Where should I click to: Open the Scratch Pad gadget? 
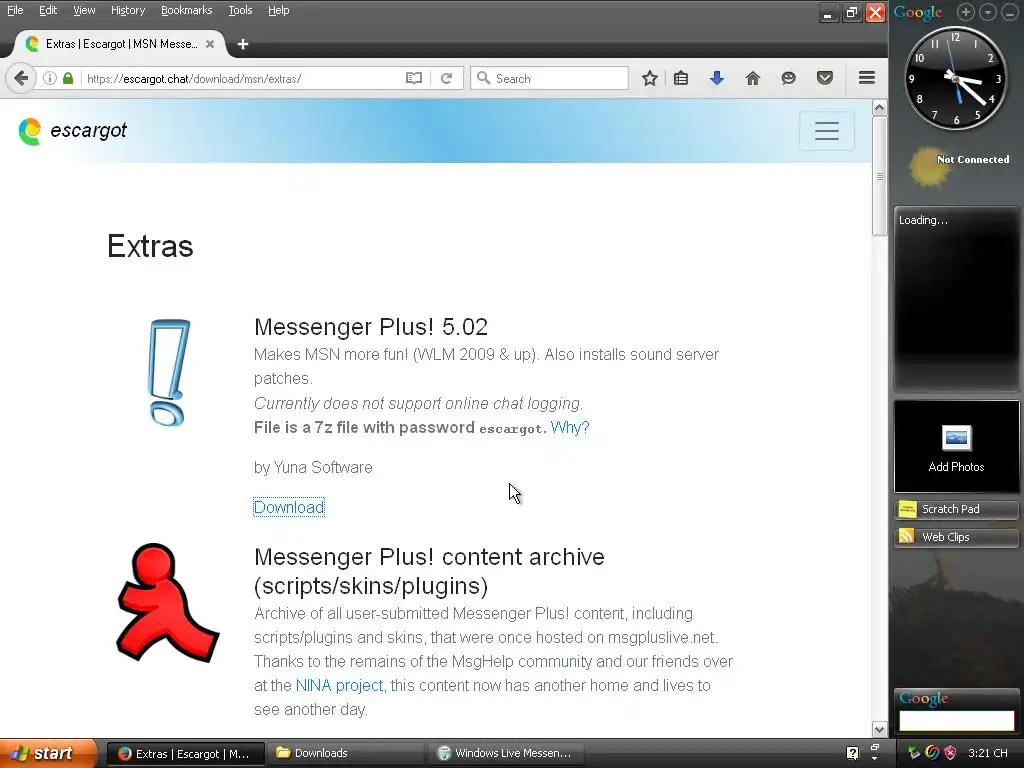pyautogui.click(x=956, y=509)
